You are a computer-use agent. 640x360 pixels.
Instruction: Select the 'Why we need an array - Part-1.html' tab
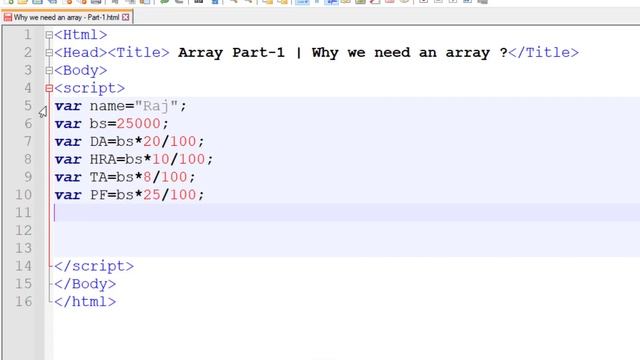tap(67, 17)
